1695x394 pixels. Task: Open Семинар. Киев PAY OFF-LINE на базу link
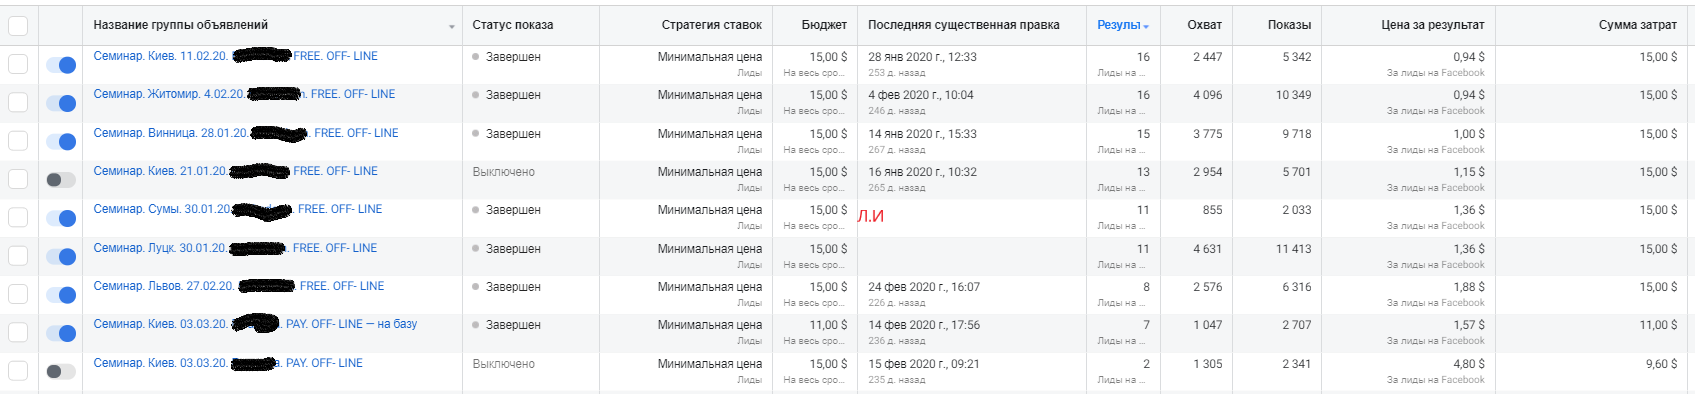click(255, 324)
